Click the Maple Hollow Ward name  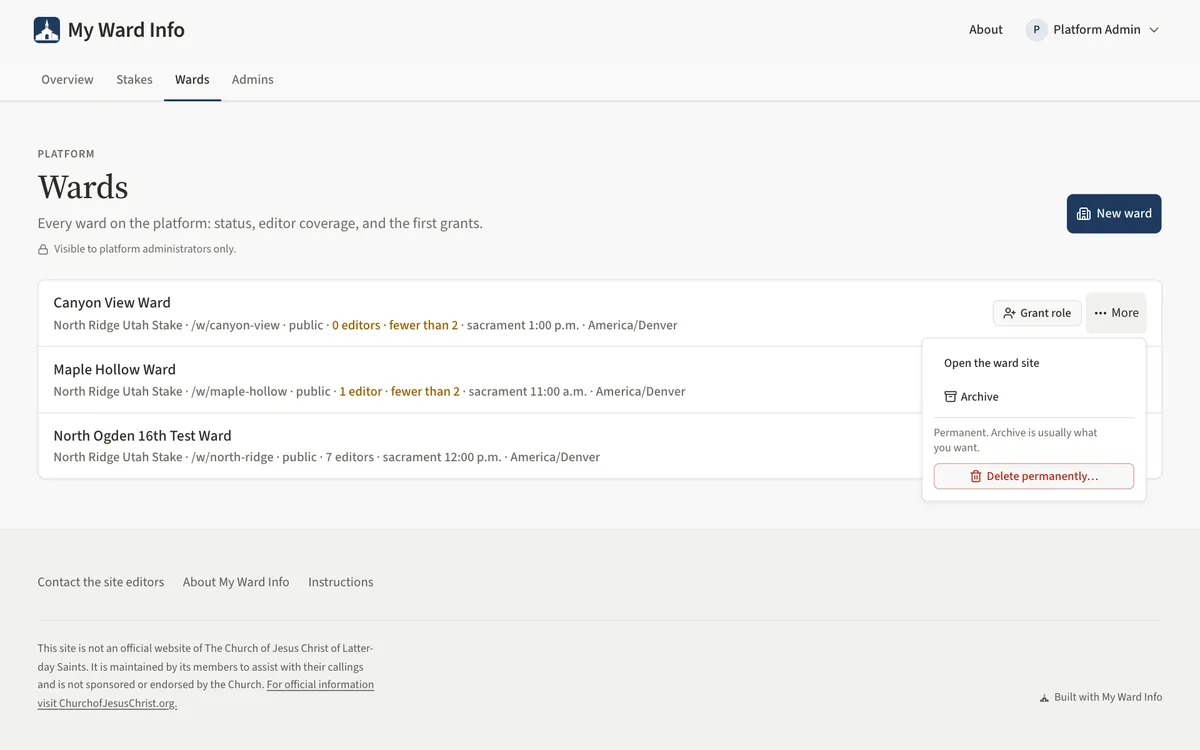coord(115,370)
